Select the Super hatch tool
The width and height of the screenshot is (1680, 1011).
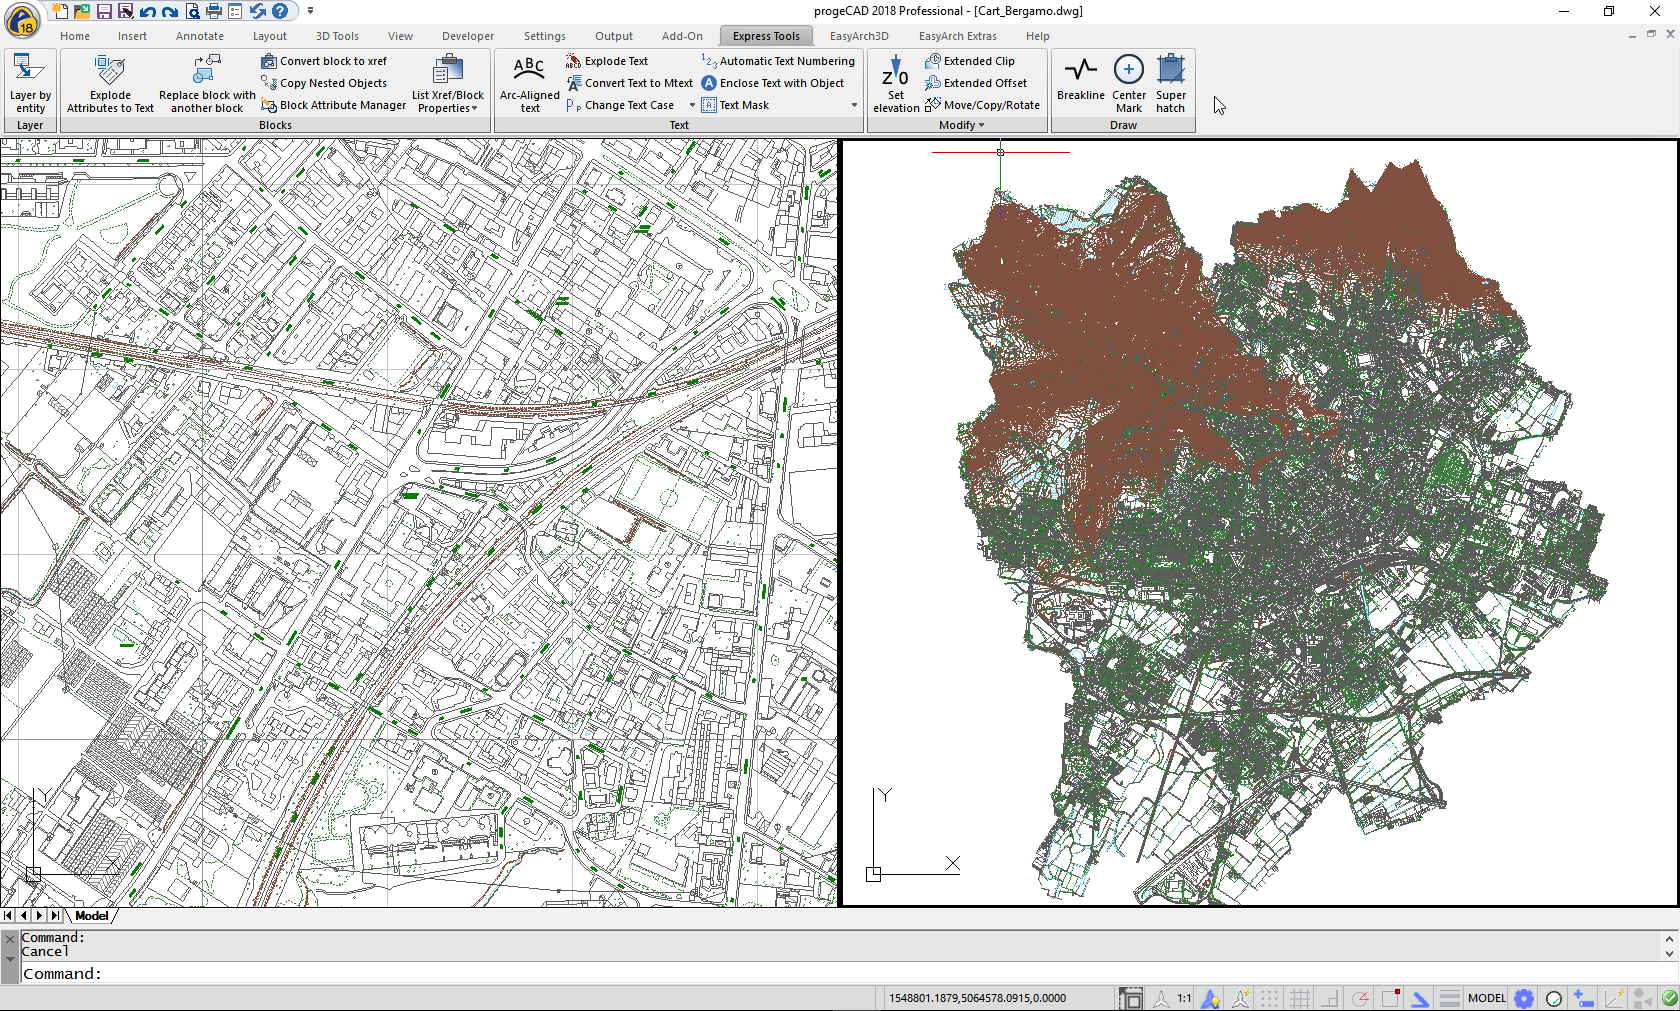coord(1171,83)
